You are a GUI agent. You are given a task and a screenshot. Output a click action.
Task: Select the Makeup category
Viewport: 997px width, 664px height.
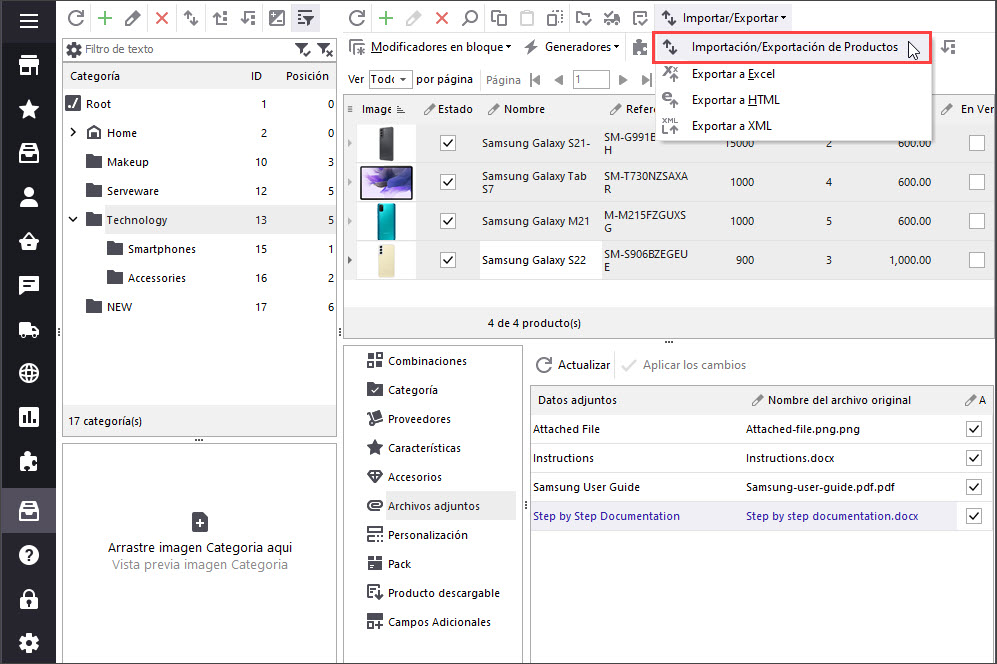[127, 162]
